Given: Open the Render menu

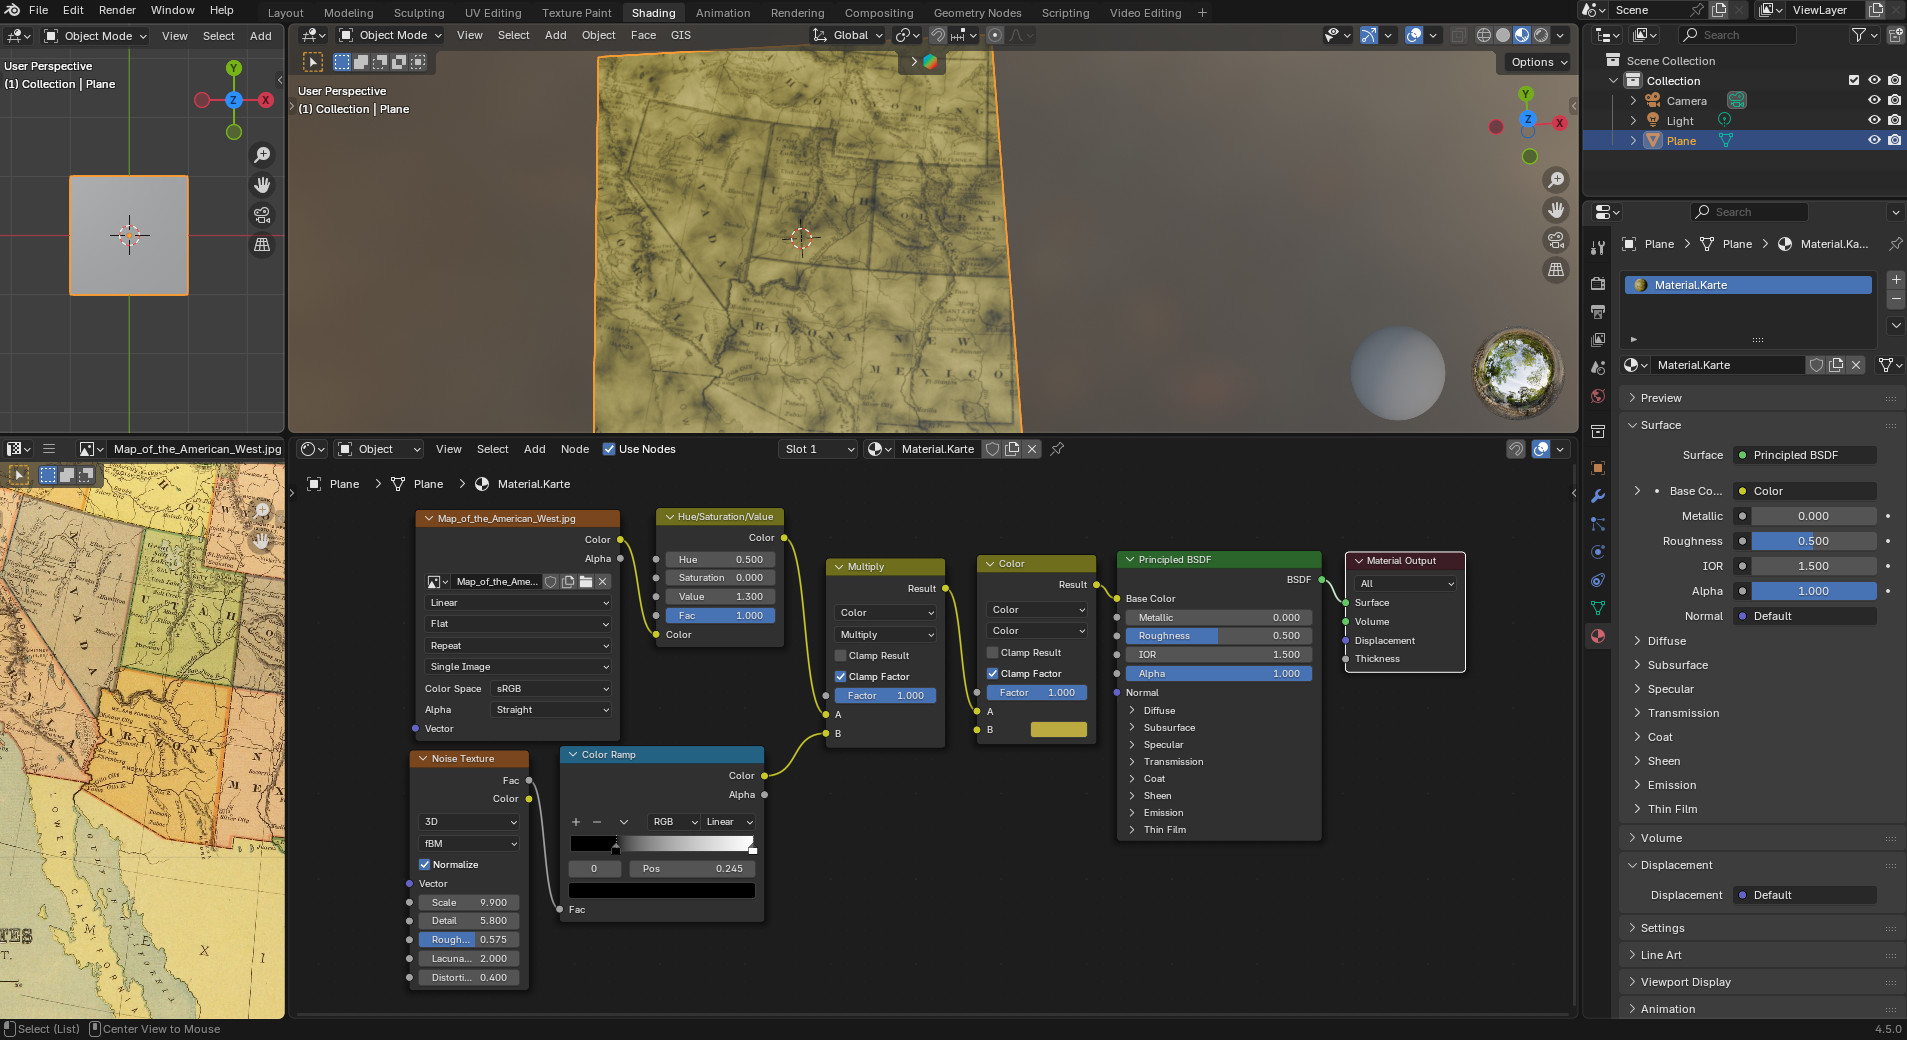Looking at the screenshot, I should click(x=117, y=10).
